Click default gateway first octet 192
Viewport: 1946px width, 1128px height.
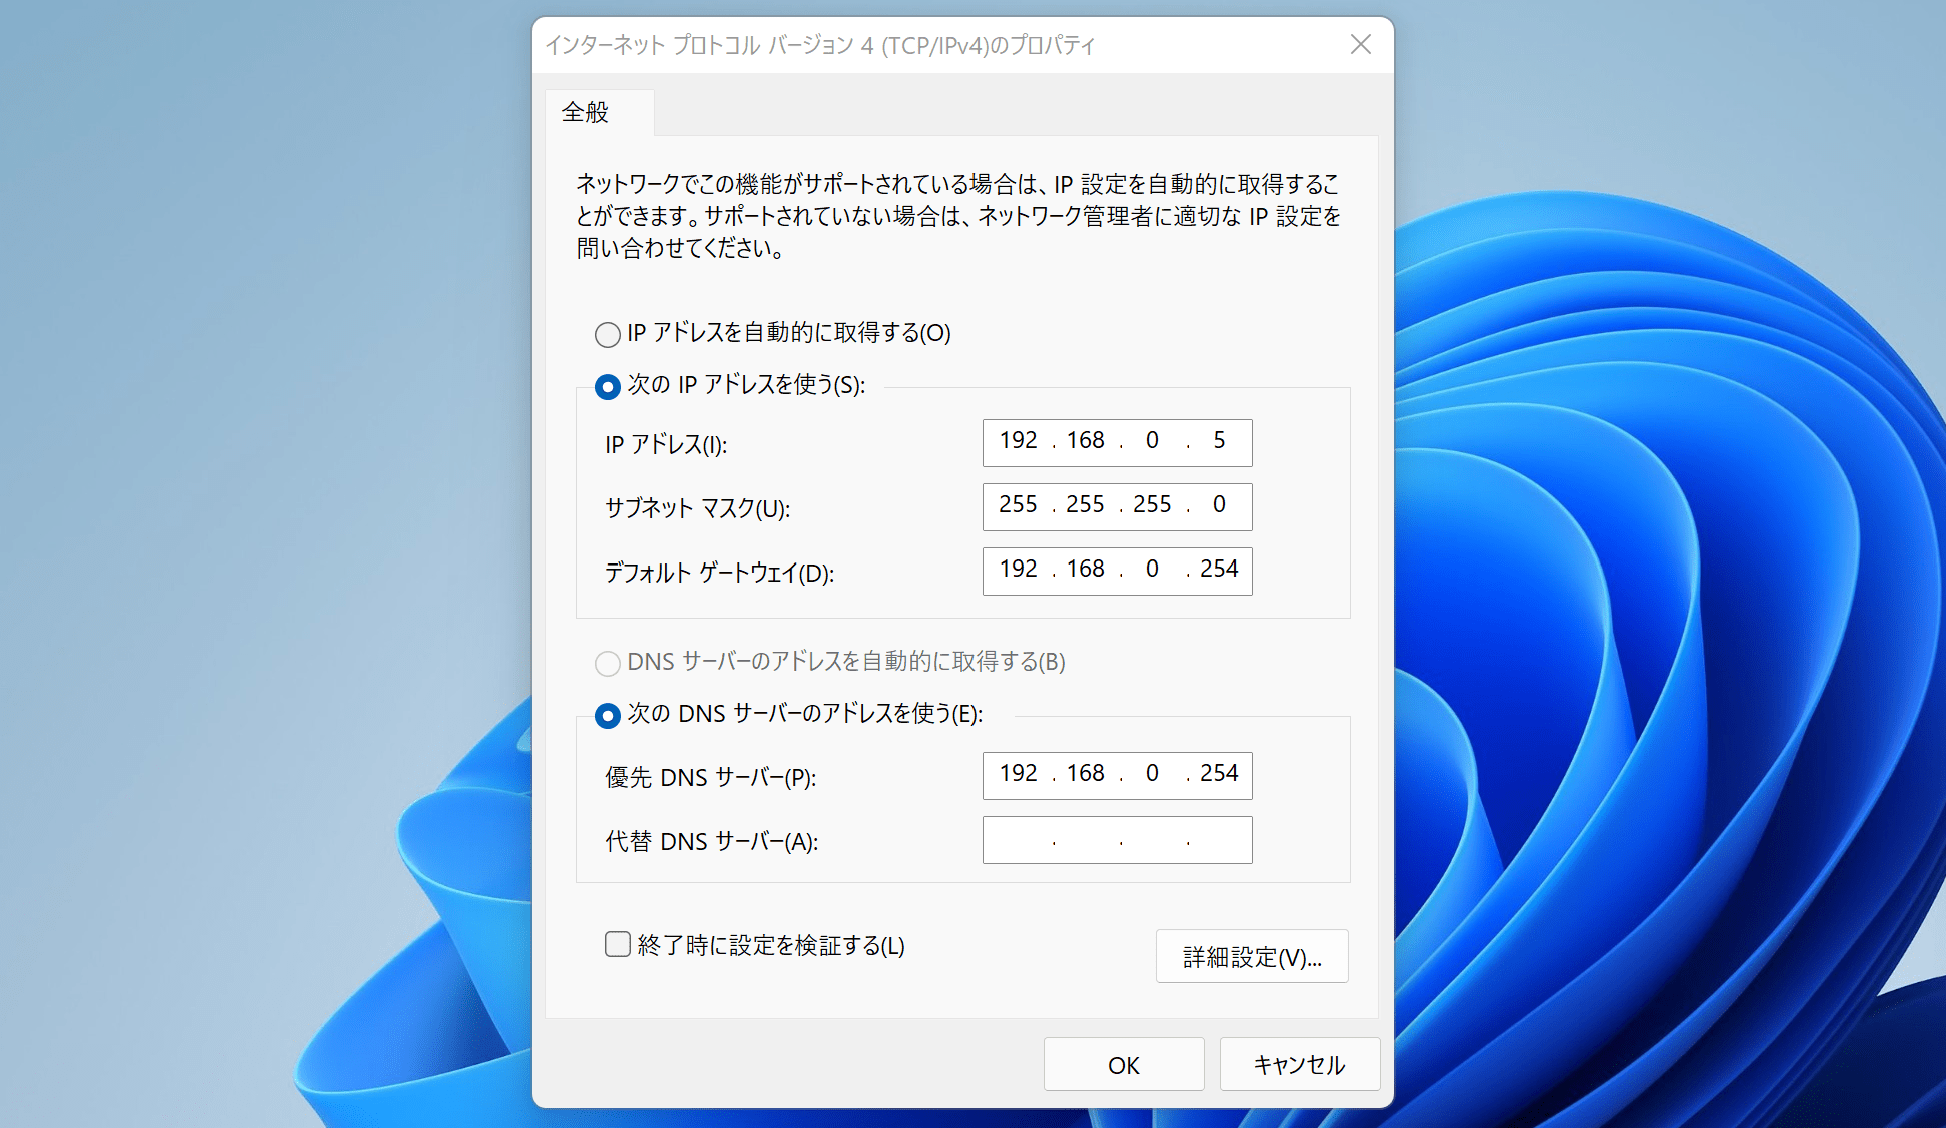tap(1018, 570)
